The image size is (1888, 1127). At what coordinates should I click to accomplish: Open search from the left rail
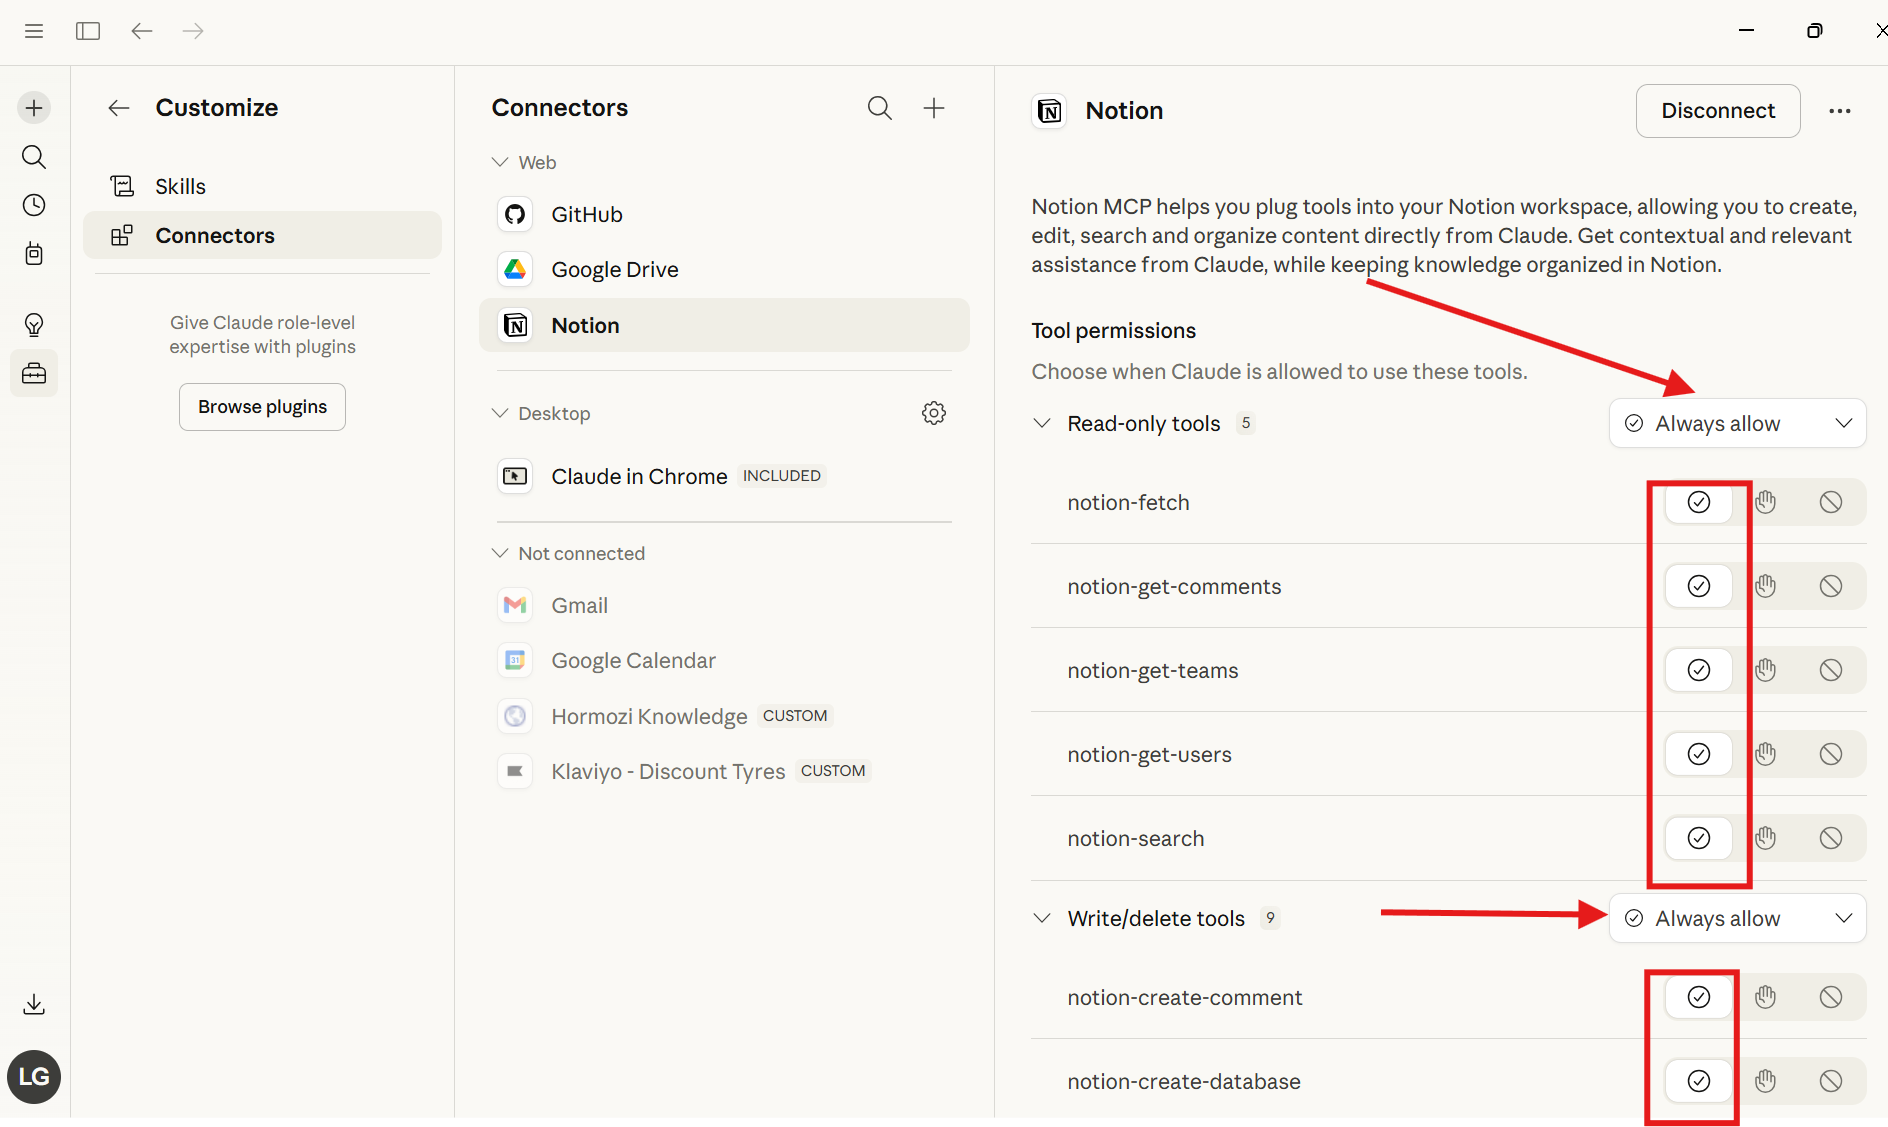(34, 157)
